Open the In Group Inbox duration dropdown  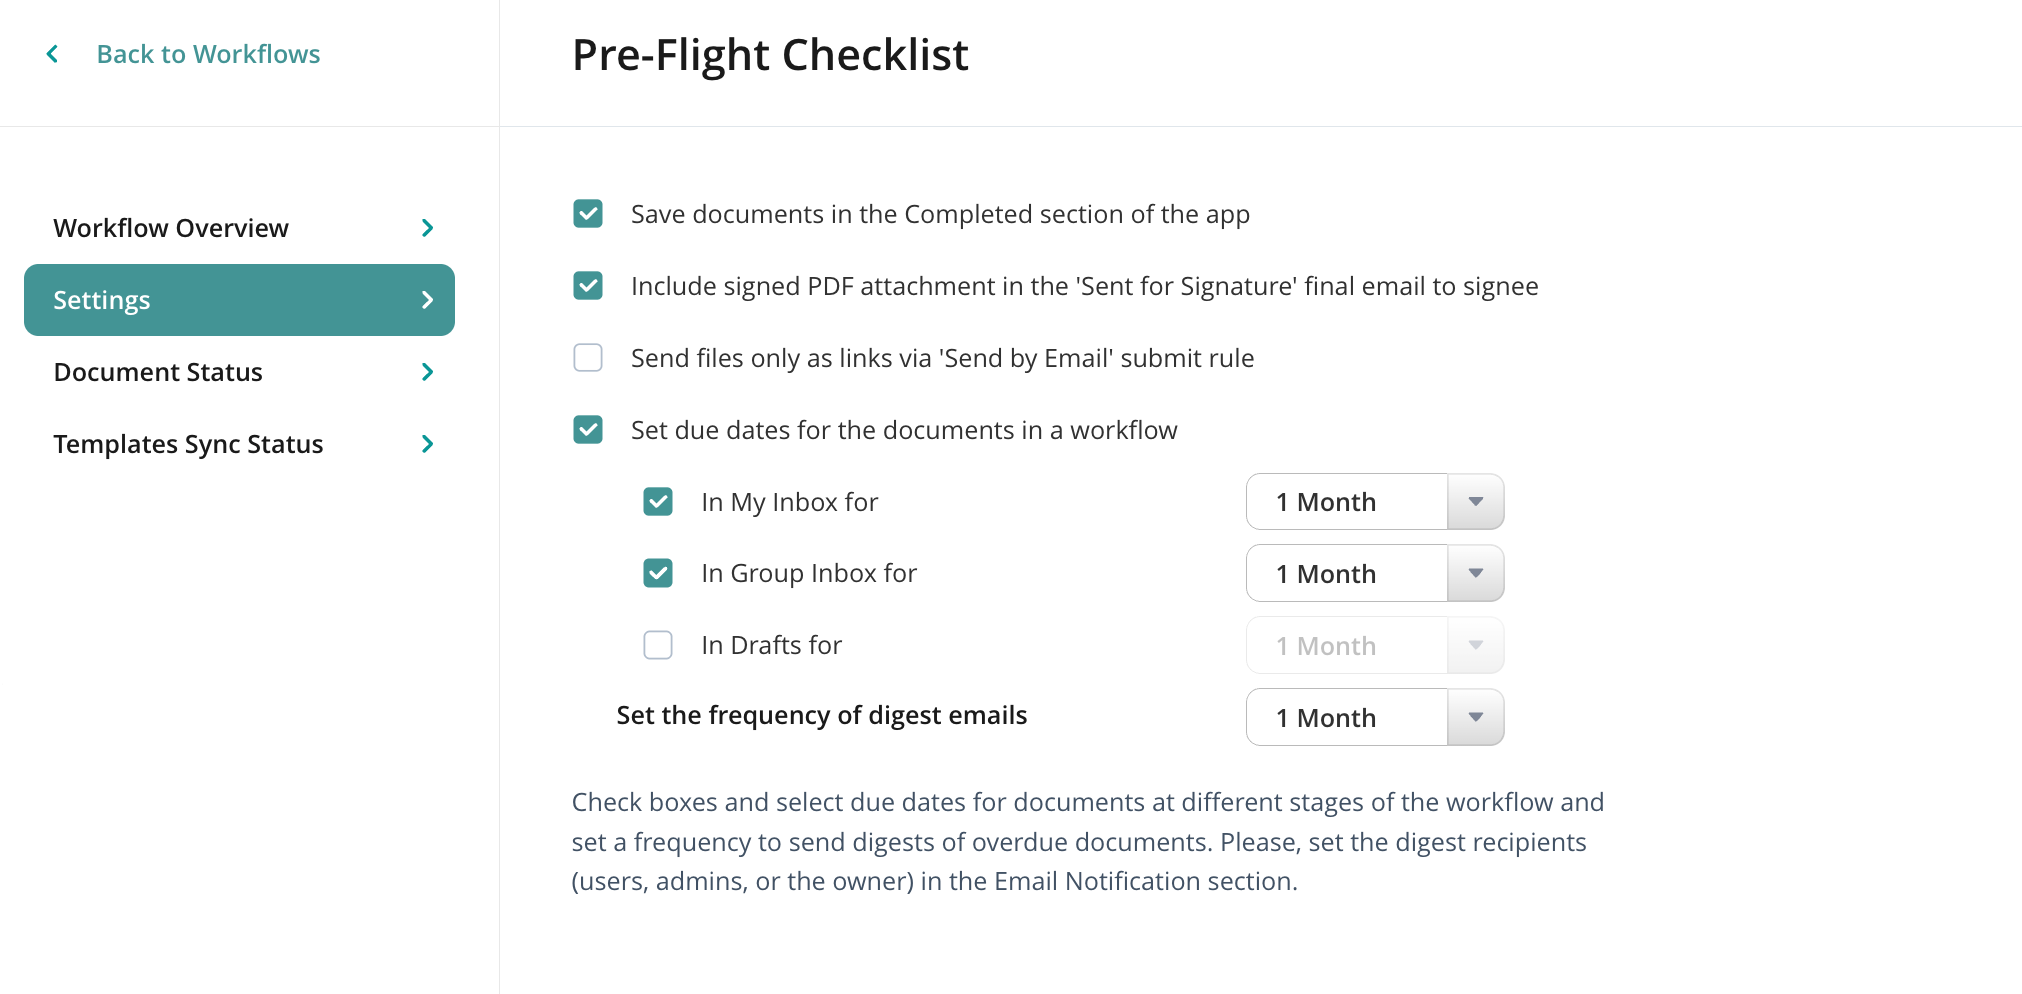pos(1374,573)
